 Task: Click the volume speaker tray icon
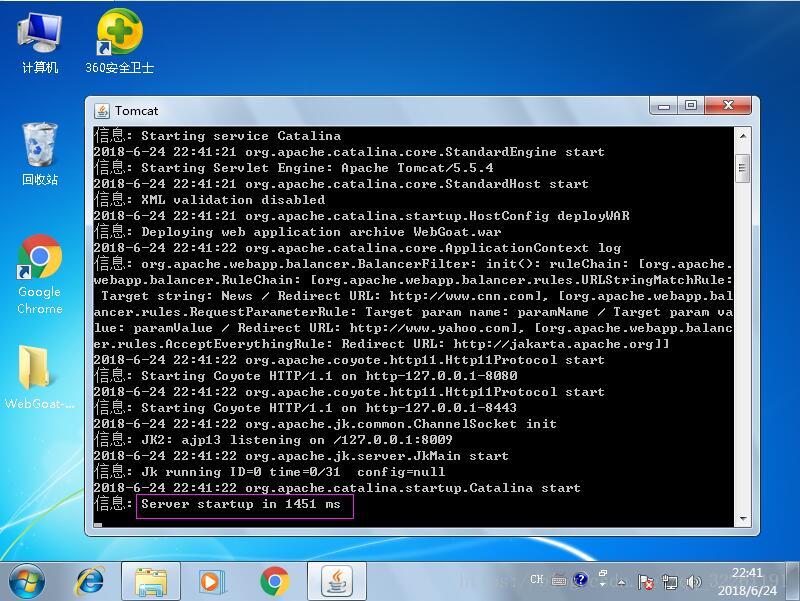(694, 582)
